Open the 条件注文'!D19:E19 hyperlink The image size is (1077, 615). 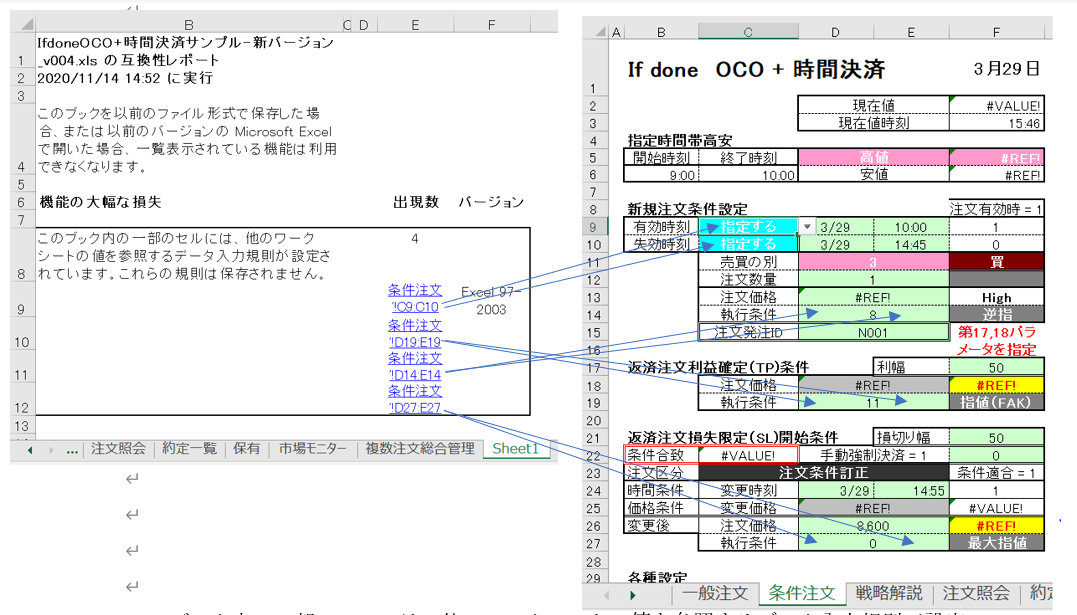pyautogui.click(x=414, y=334)
